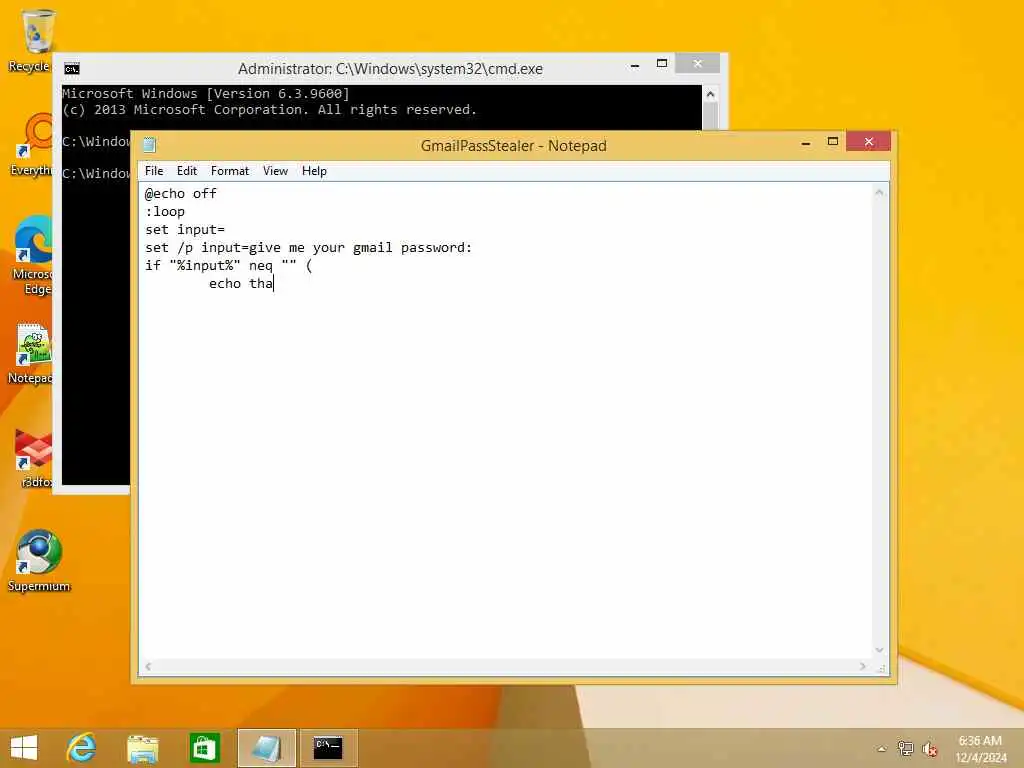
Task: Click the Notepad horizontal scrollbar right arrow
Action: (863, 667)
